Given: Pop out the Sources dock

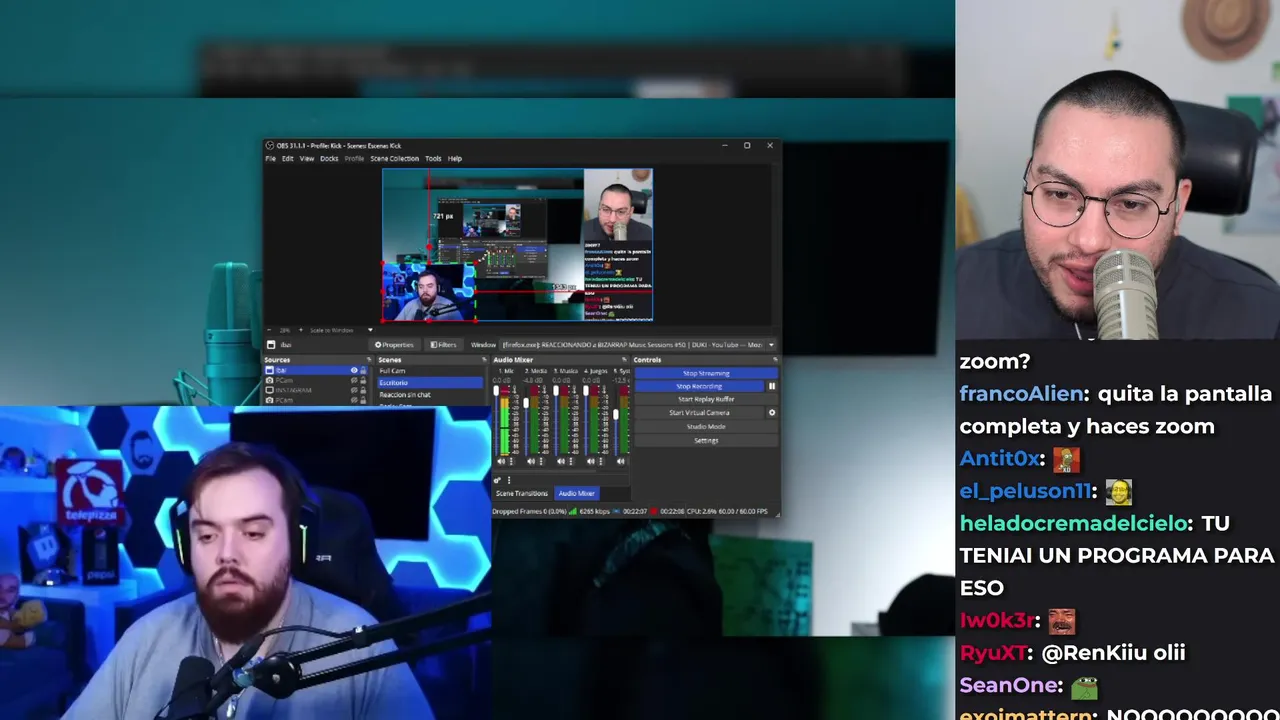Looking at the screenshot, I should [x=369, y=359].
